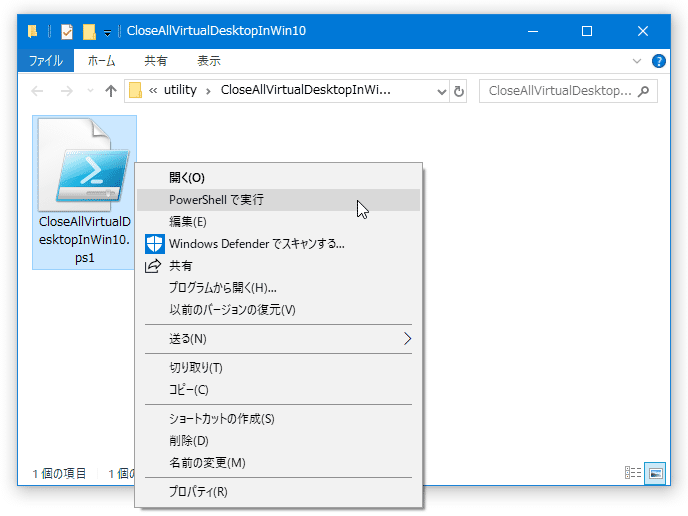The width and height of the screenshot is (688, 516).
Task: Click the New Folder icon in title bar
Action: [89, 32]
